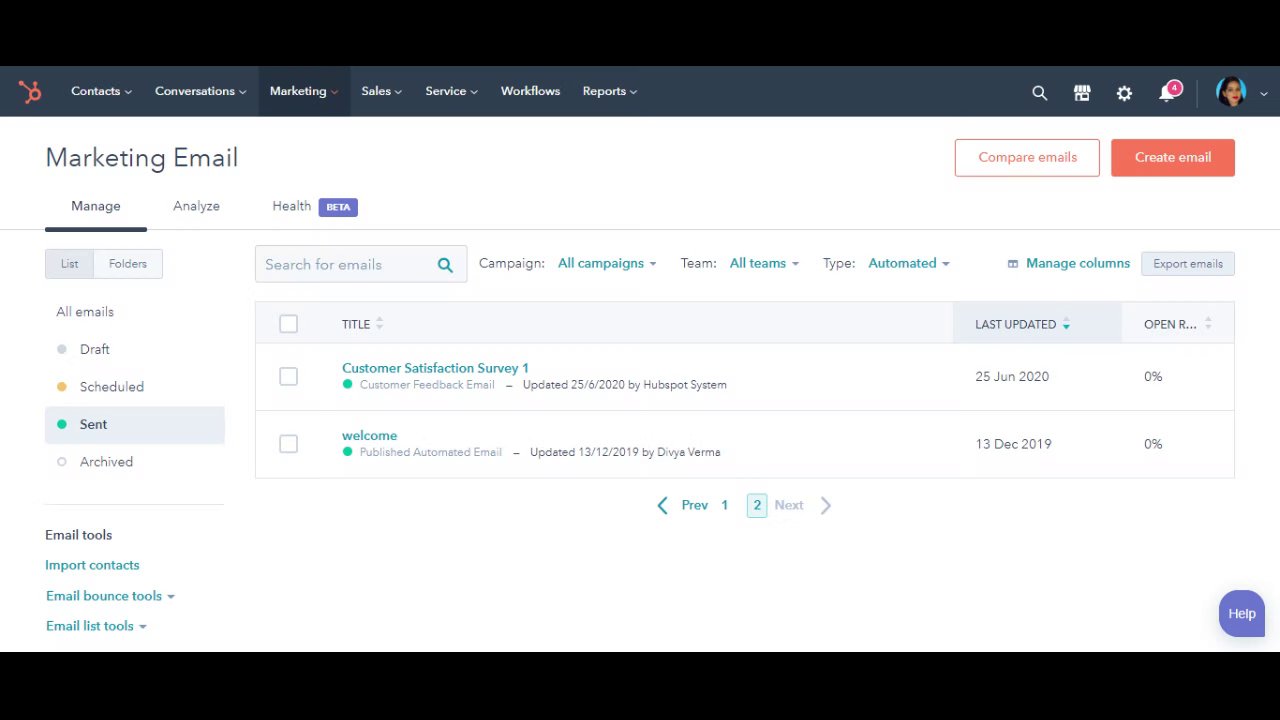
Task: Sort by Last Updated column arrow
Action: 1066,324
